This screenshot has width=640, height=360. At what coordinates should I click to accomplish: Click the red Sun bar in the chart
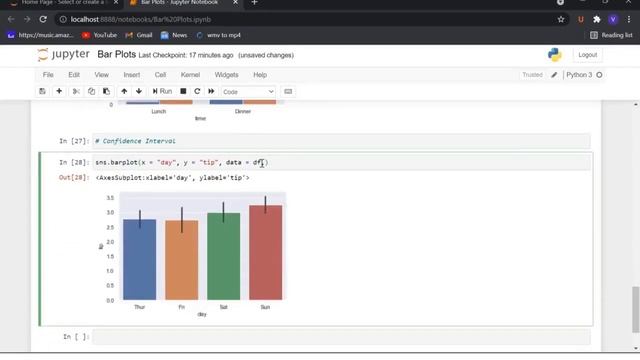pos(265,252)
